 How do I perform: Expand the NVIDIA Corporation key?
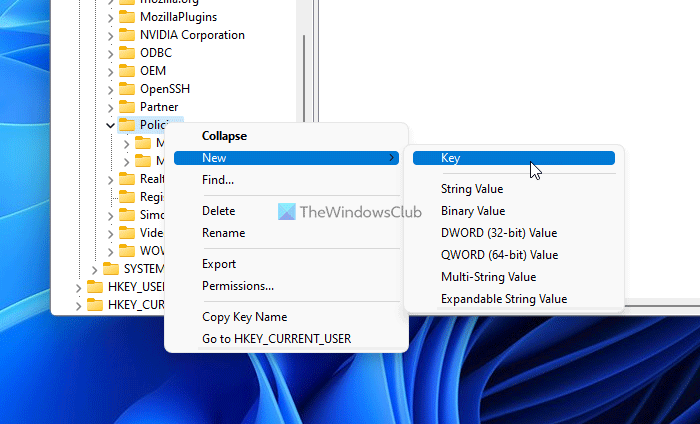110,36
